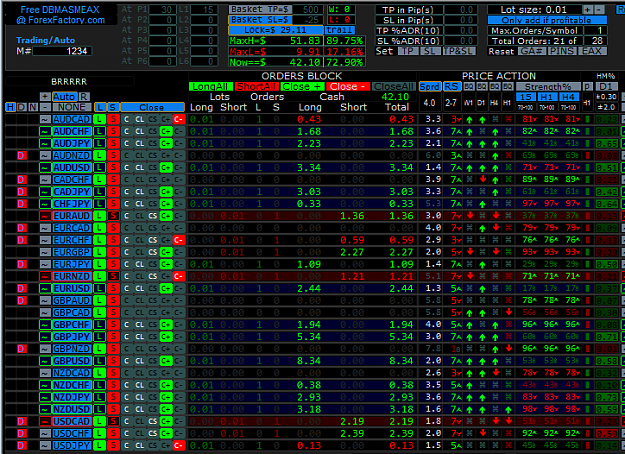Click the ~ chart icon for EURAUD
The height and width of the screenshot is (454, 625).
click(45, 216)
